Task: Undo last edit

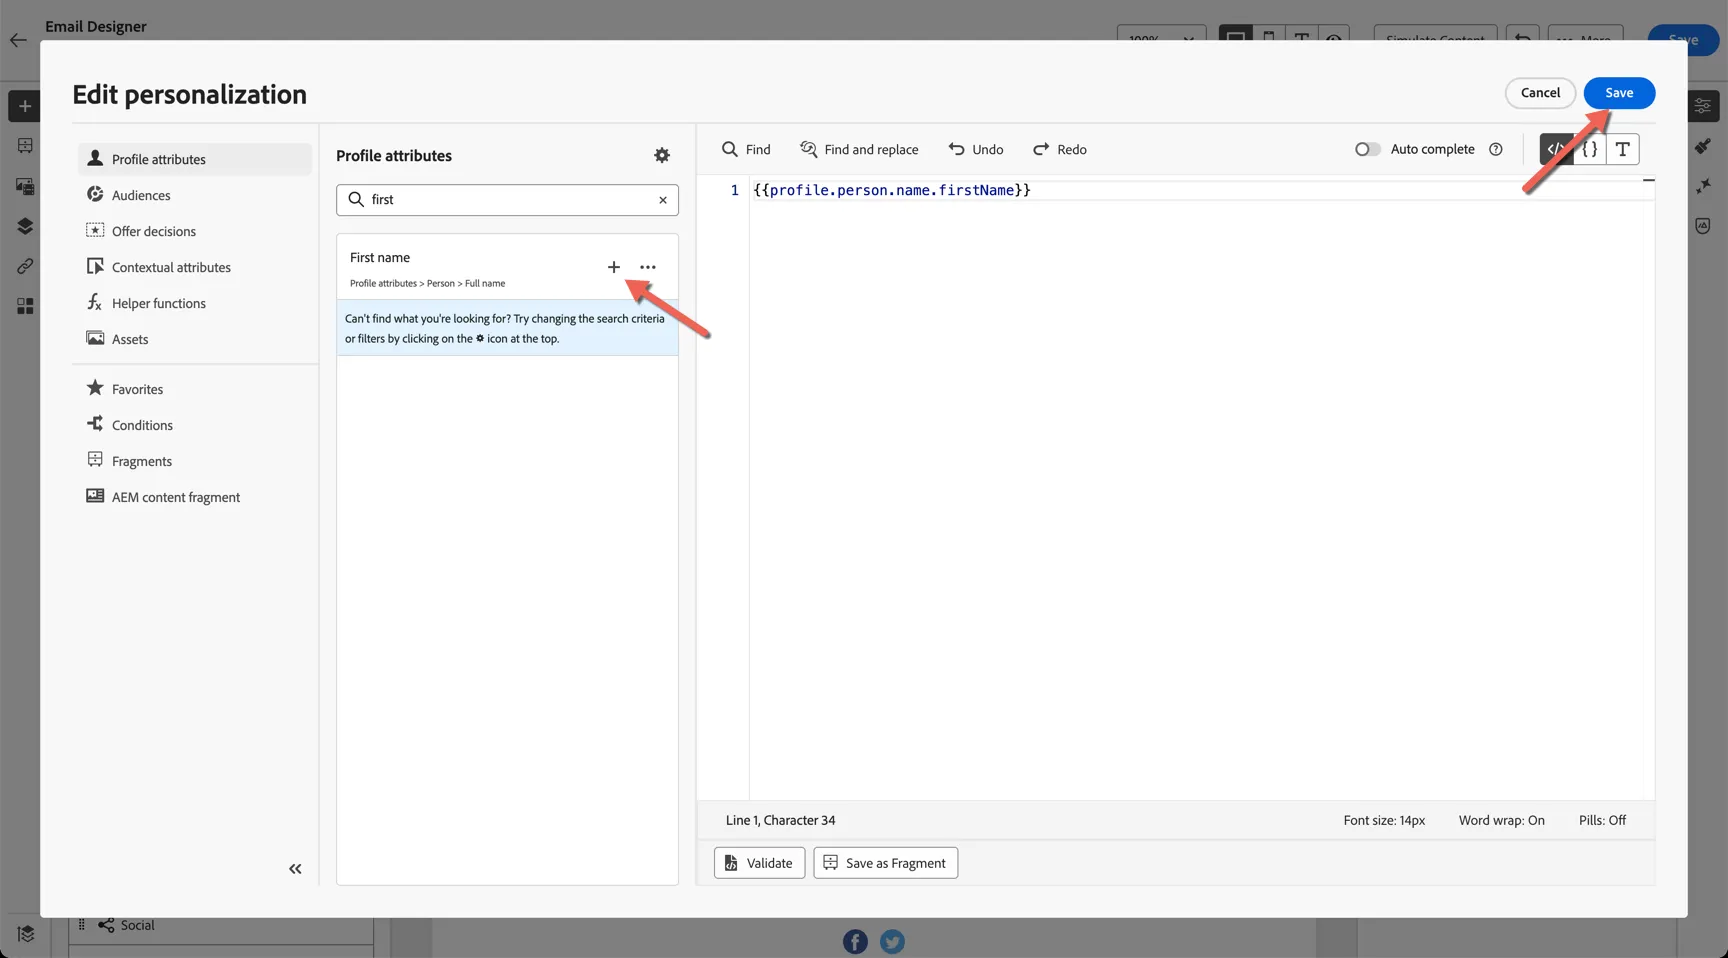Action: coord(976,149)
